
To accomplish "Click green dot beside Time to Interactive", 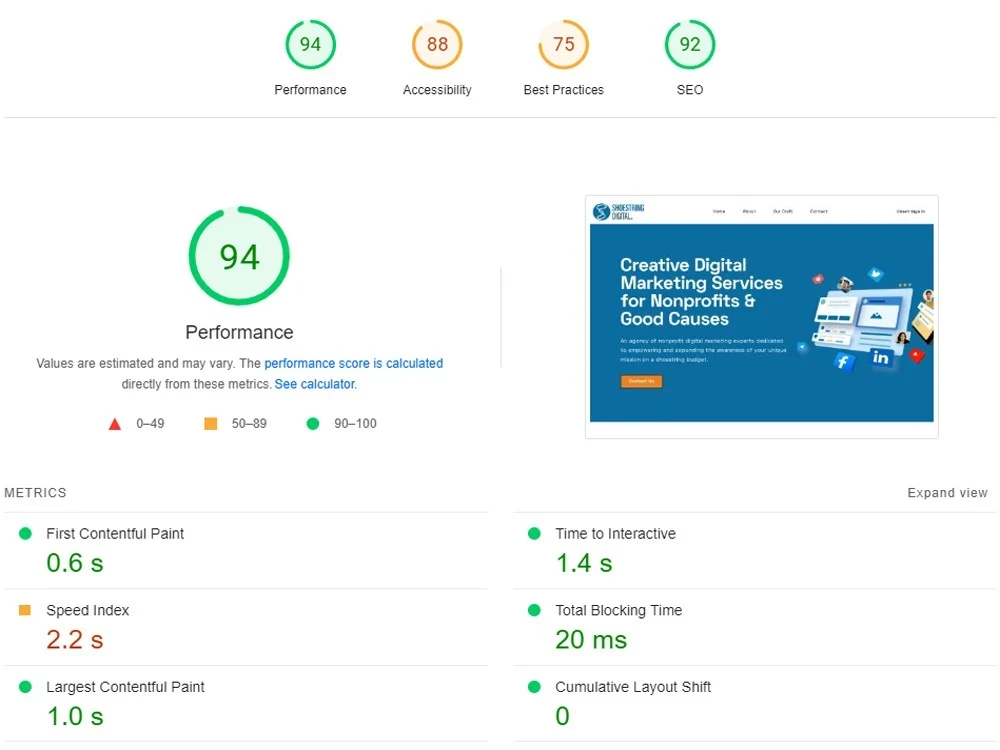I will 534,534.
